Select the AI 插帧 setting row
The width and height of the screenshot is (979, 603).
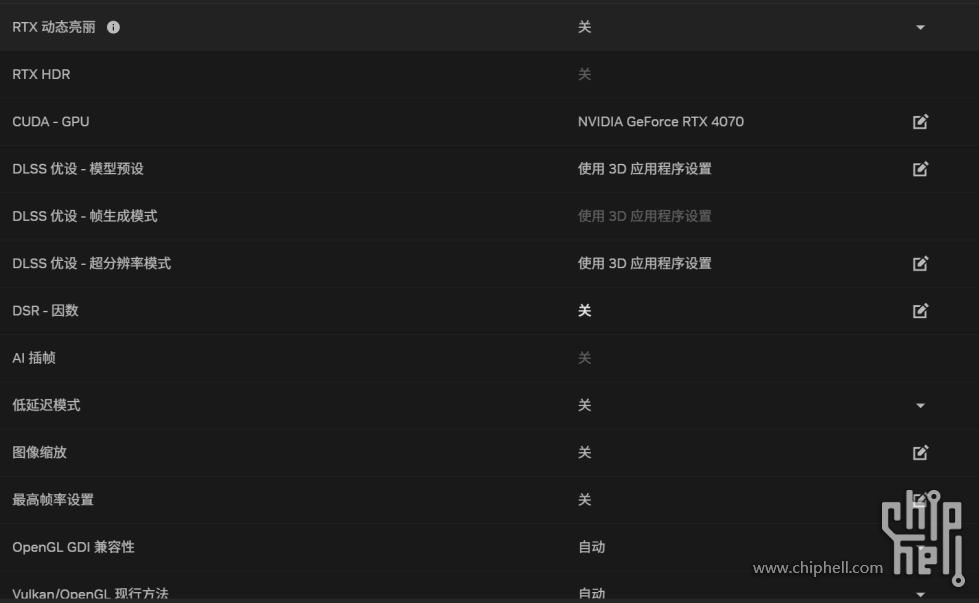pos(33,357)
